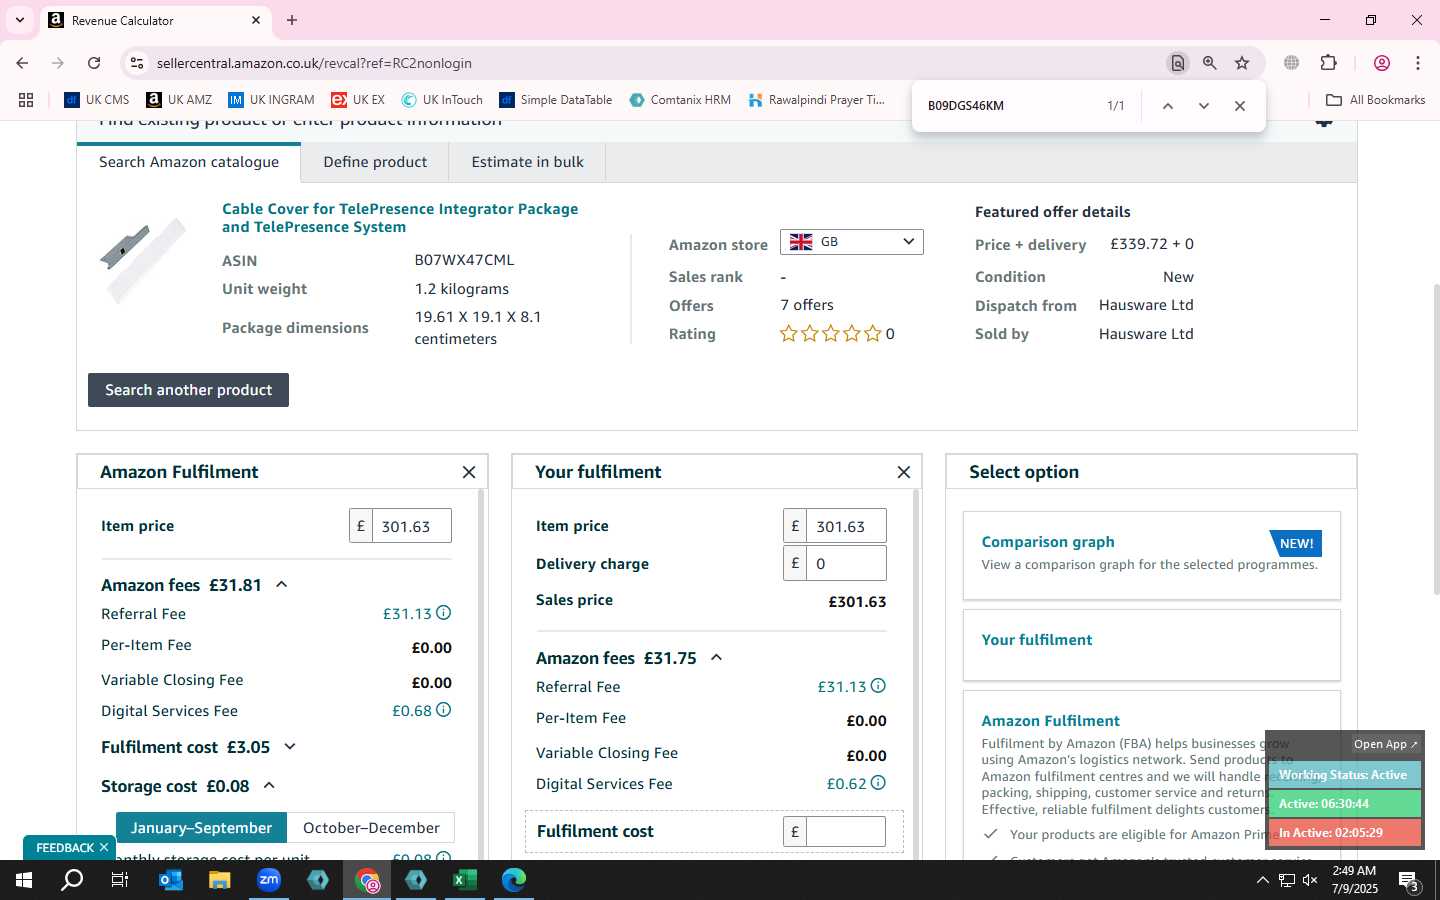
Task: Open Windows taskbar search
Action: click(x=72, y=880)
